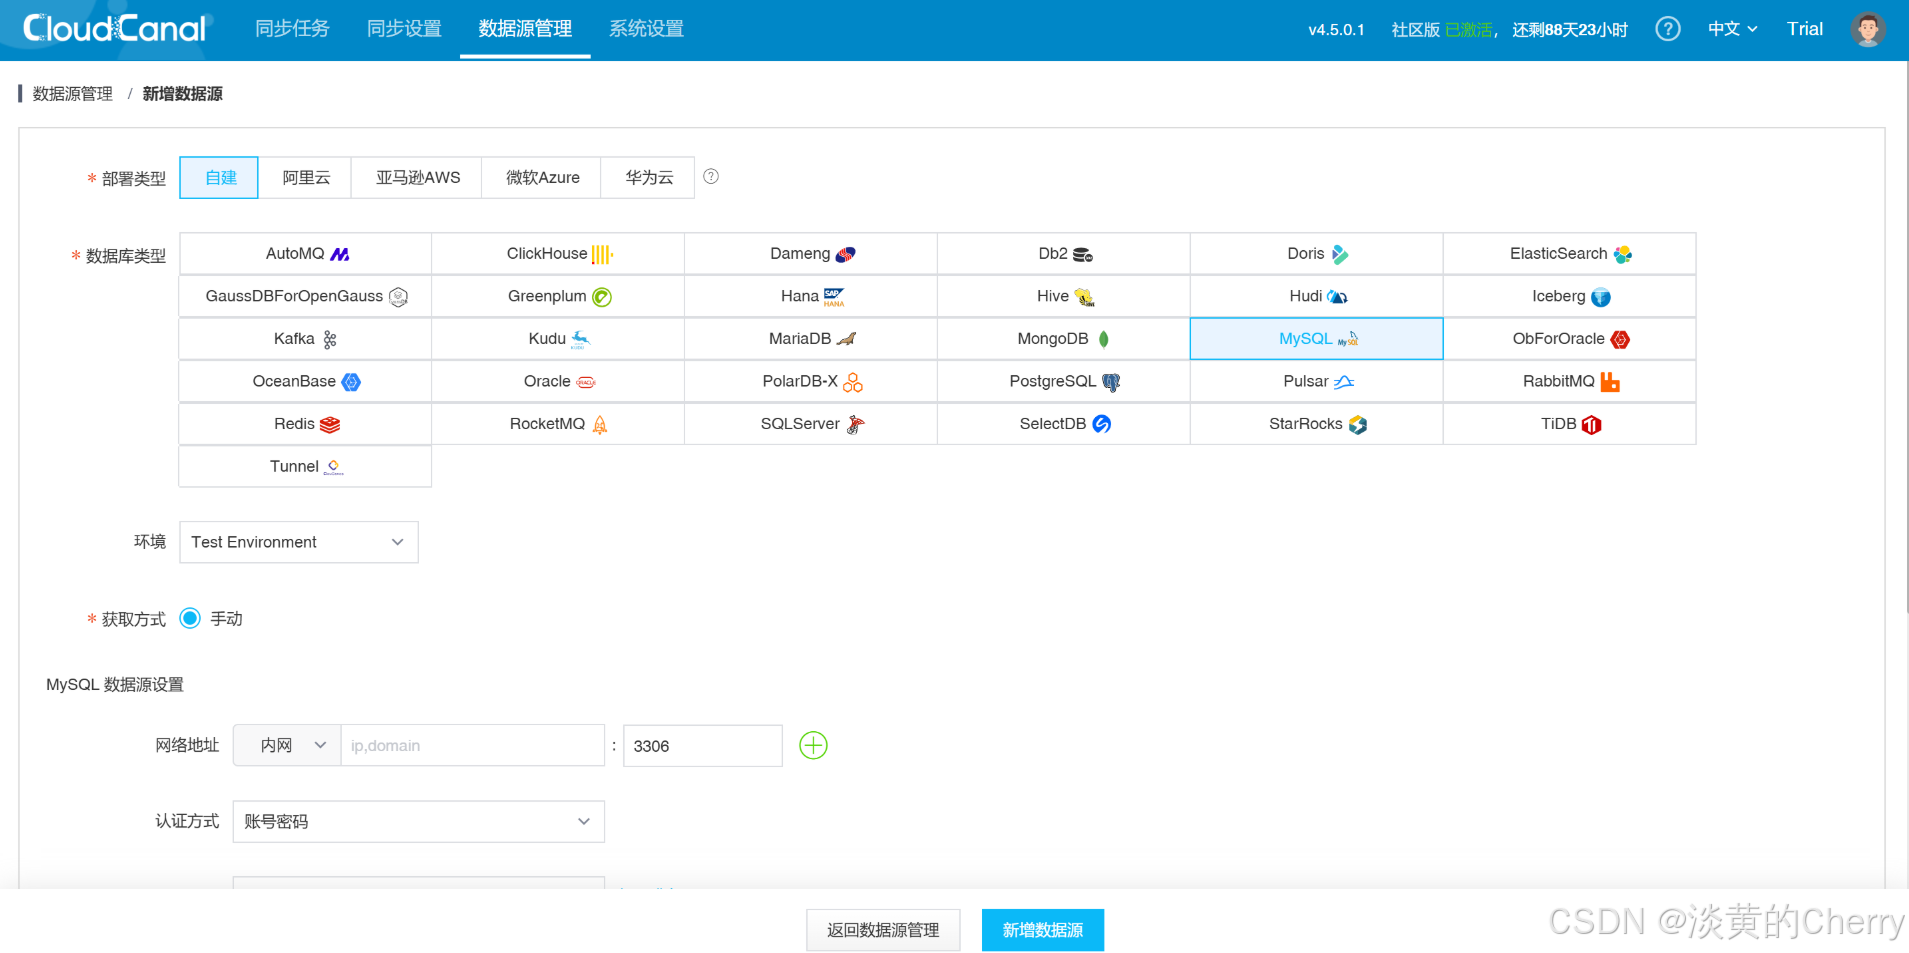This screenshot has width=1909, height=953.
Task: Click the 已激活 status text
Action: pyautogui.click(x=1468, y=30)
